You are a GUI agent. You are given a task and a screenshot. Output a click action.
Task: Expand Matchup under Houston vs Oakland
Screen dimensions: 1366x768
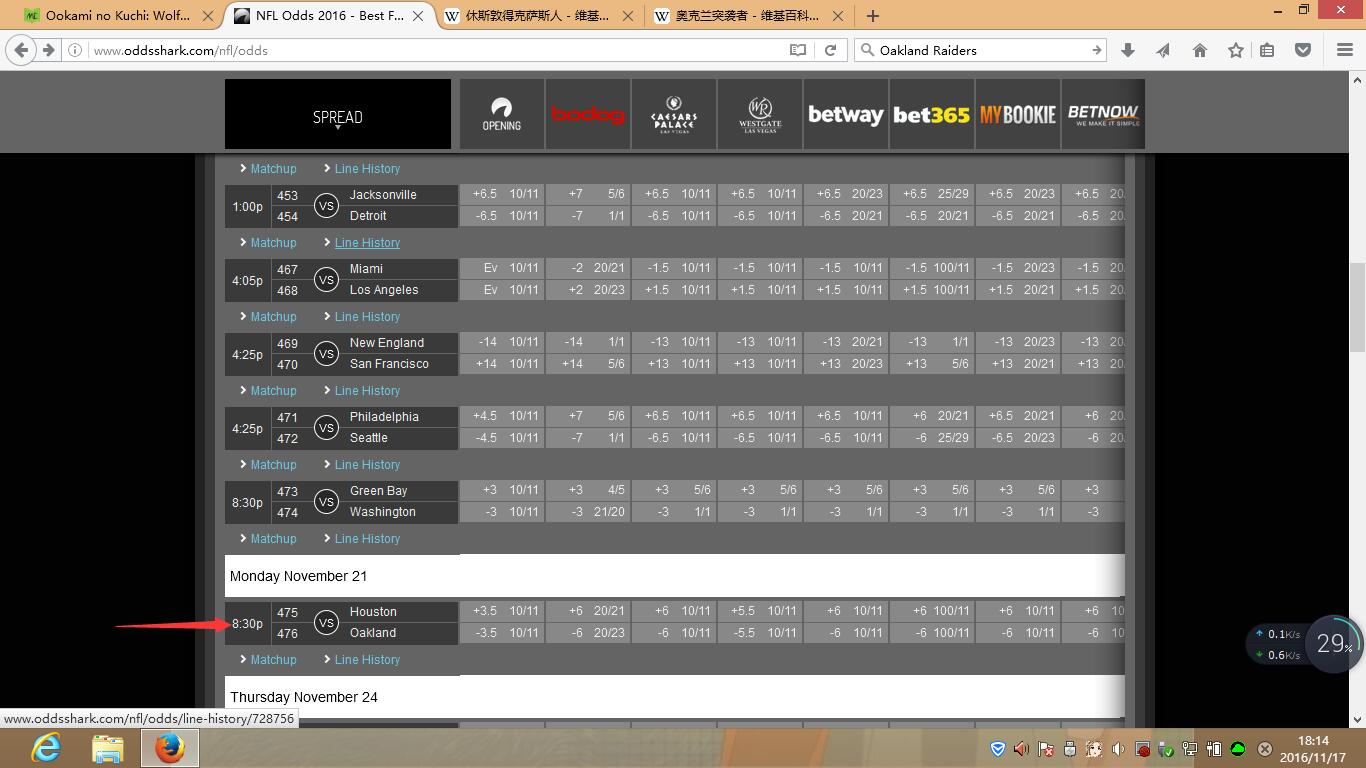272,660
